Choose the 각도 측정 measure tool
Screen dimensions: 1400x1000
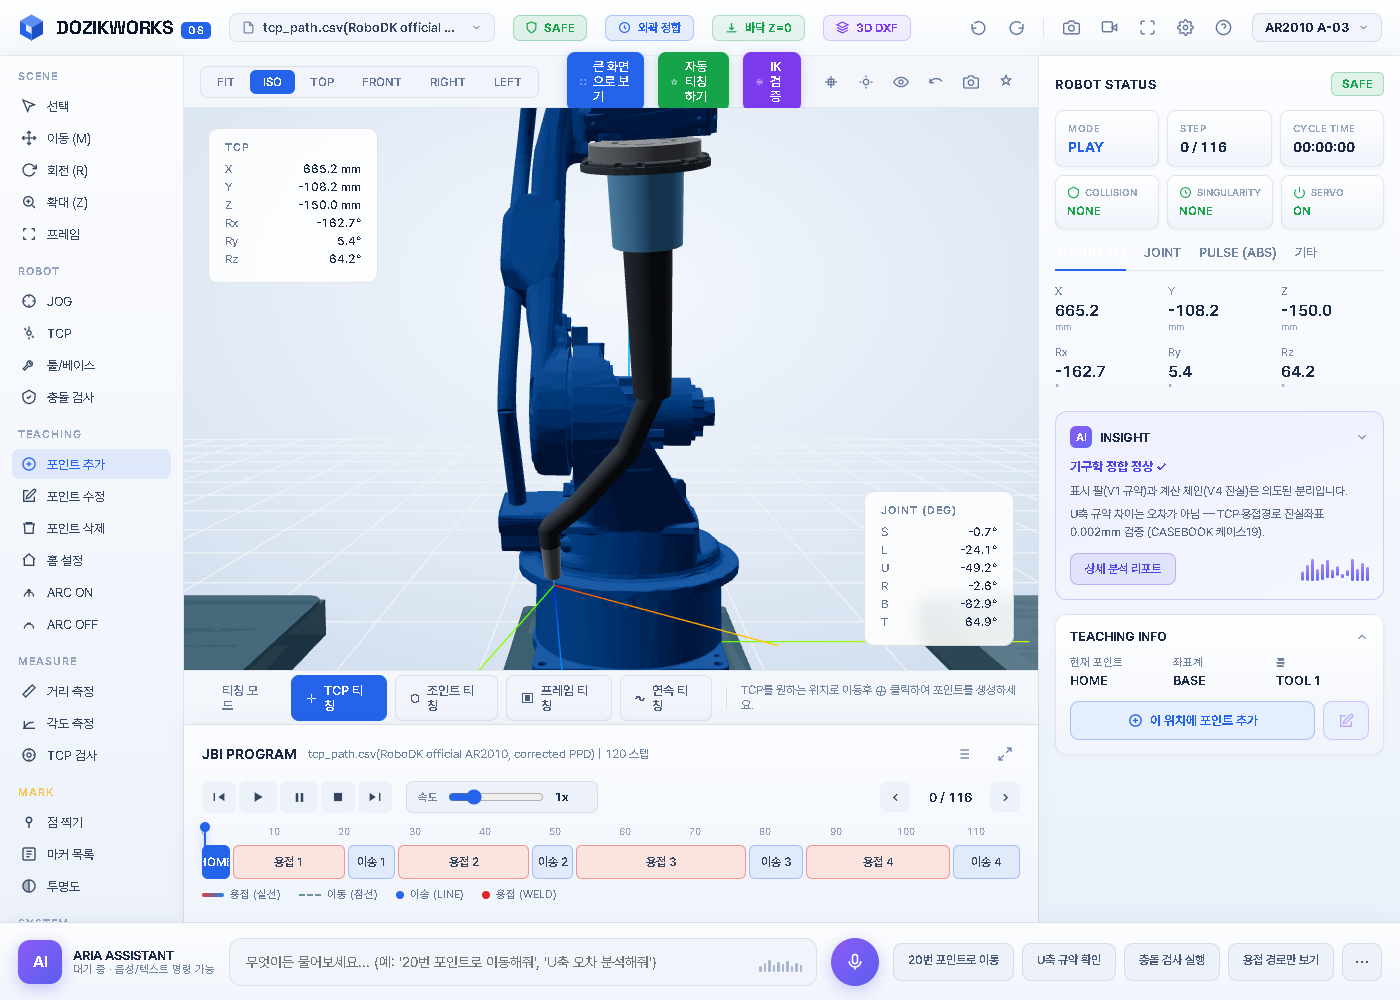click(x=91, y=723)
